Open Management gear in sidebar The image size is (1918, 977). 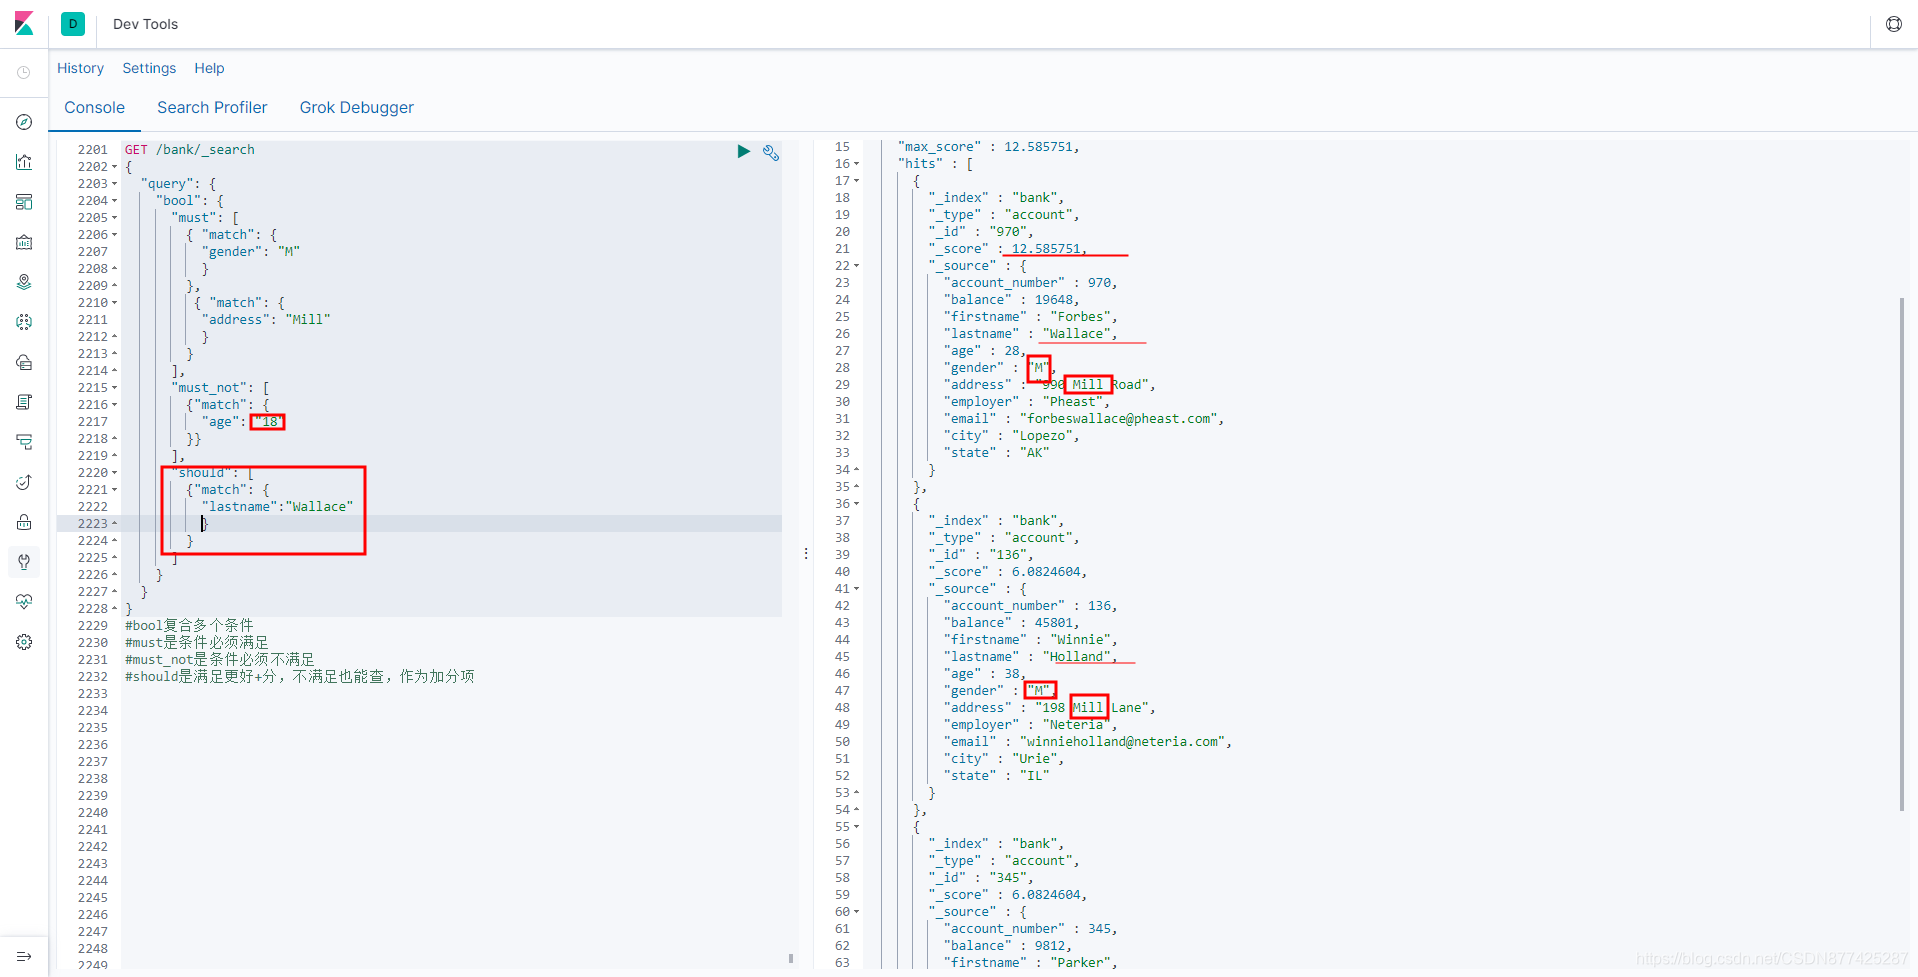[24, 642]
